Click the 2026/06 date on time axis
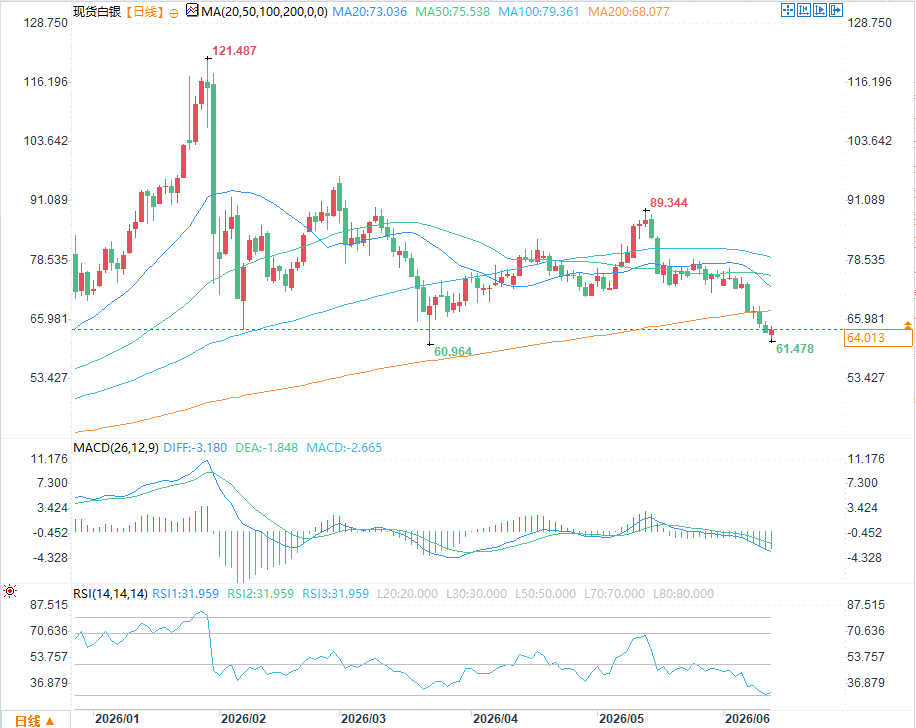The height and width of the screenshot is (728, 916). tap(747, 719)
